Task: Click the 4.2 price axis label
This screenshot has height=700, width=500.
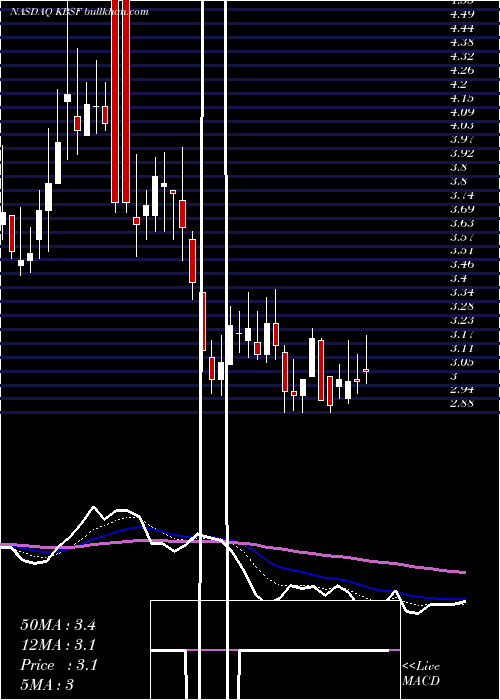Action: click(x=459, y=84)
